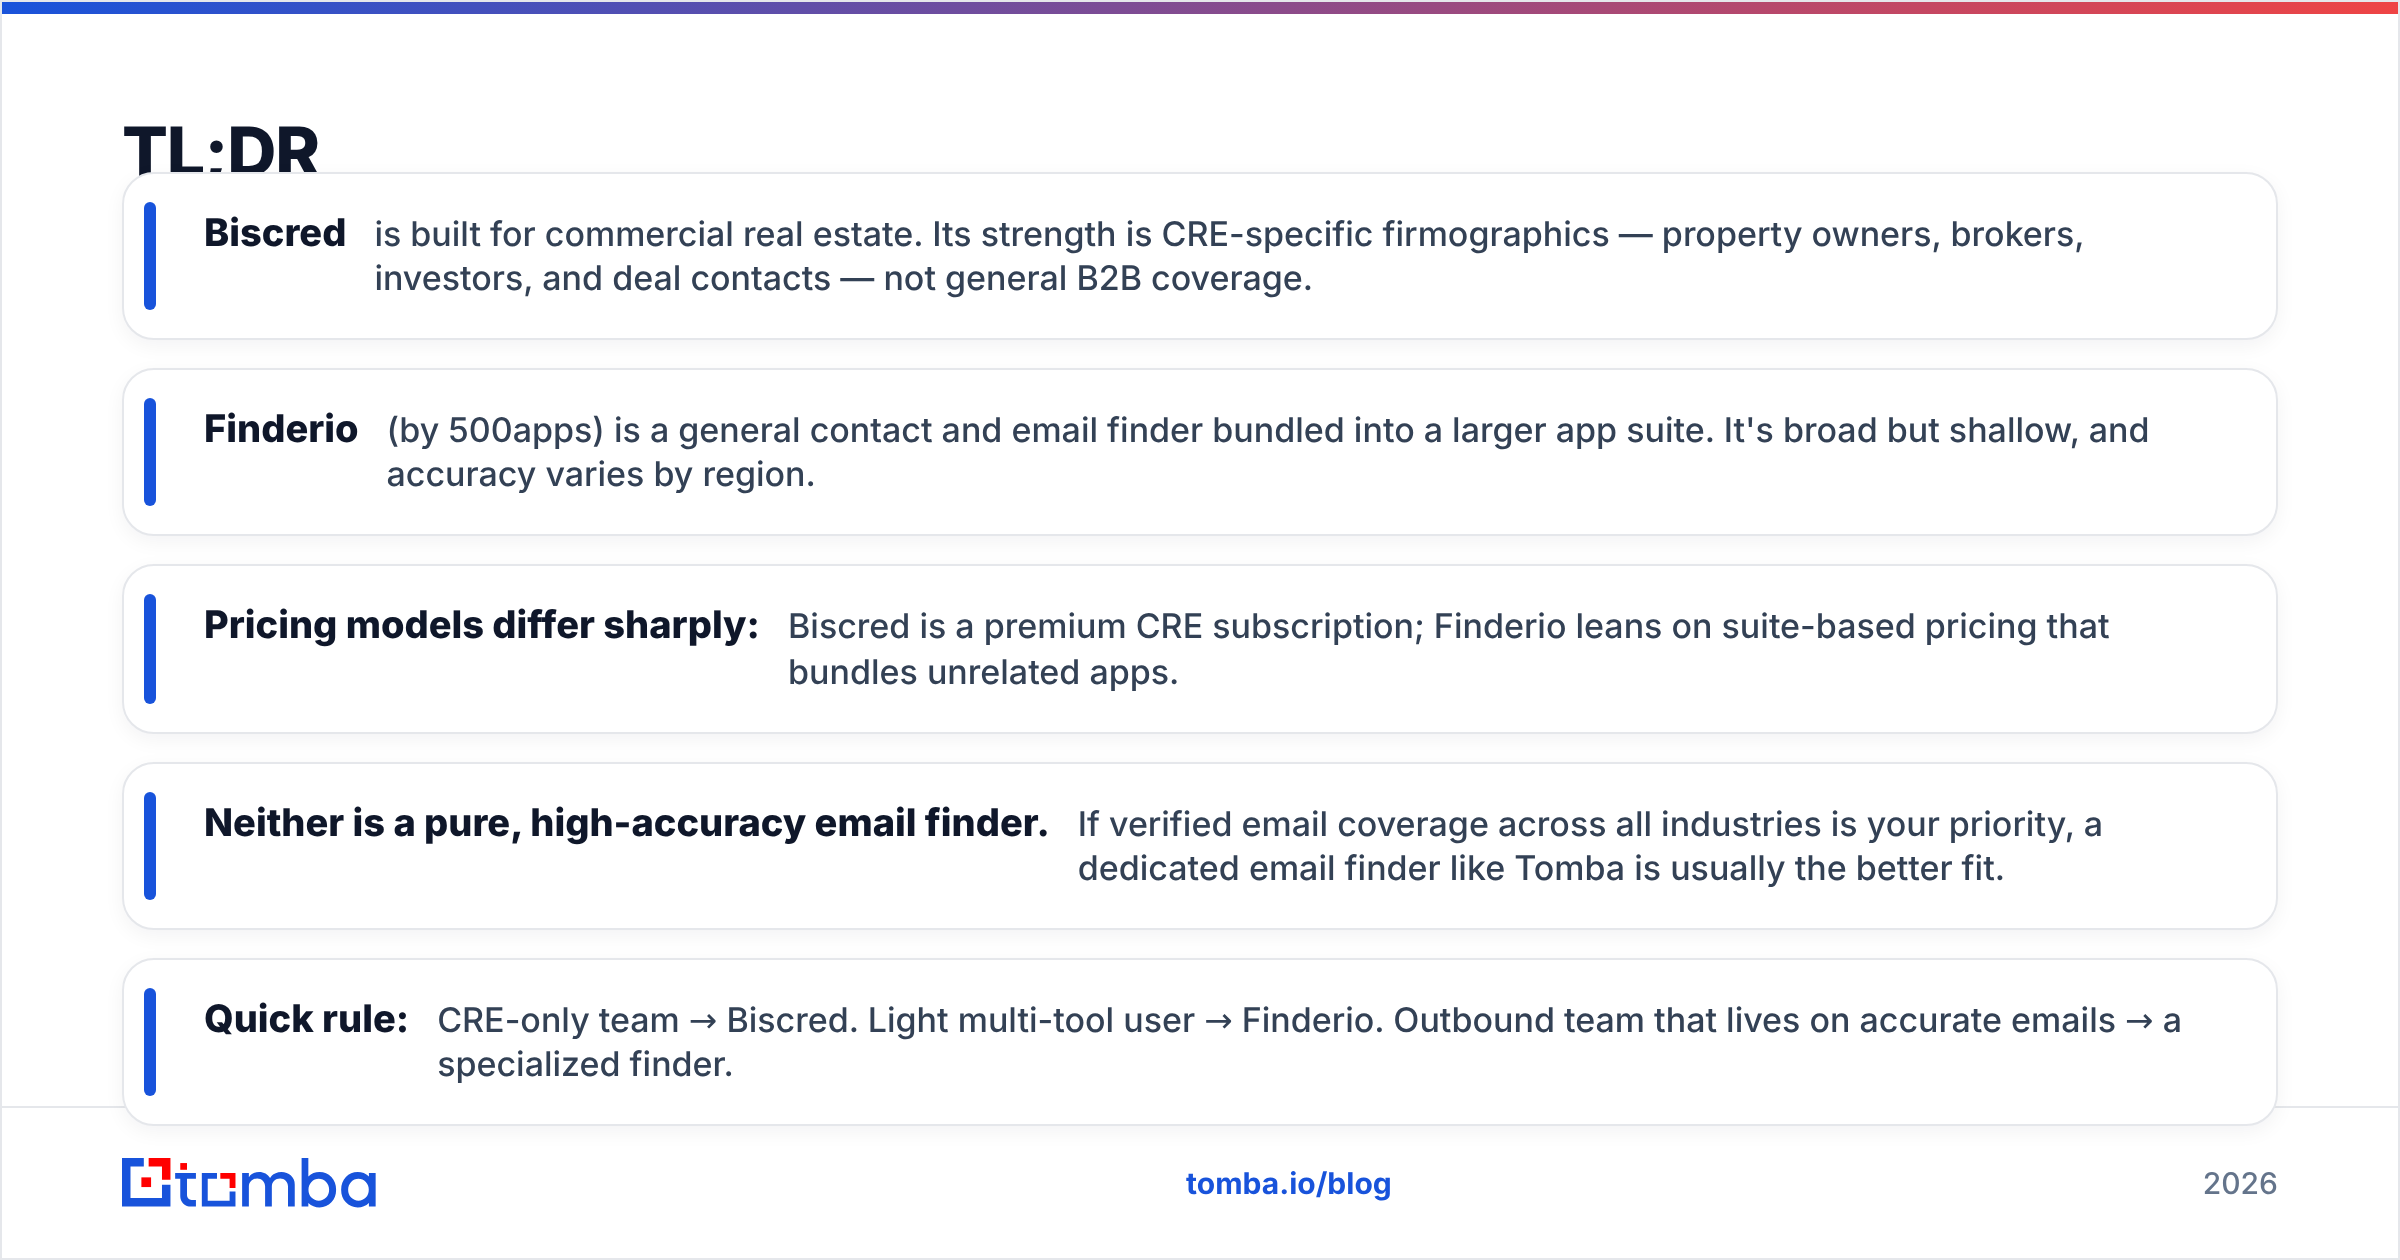Image resolution: width=2400 pixels, height=1260 pixels.
Task: Click the blue accent bar on Finderio card
Action: point(150,452)
